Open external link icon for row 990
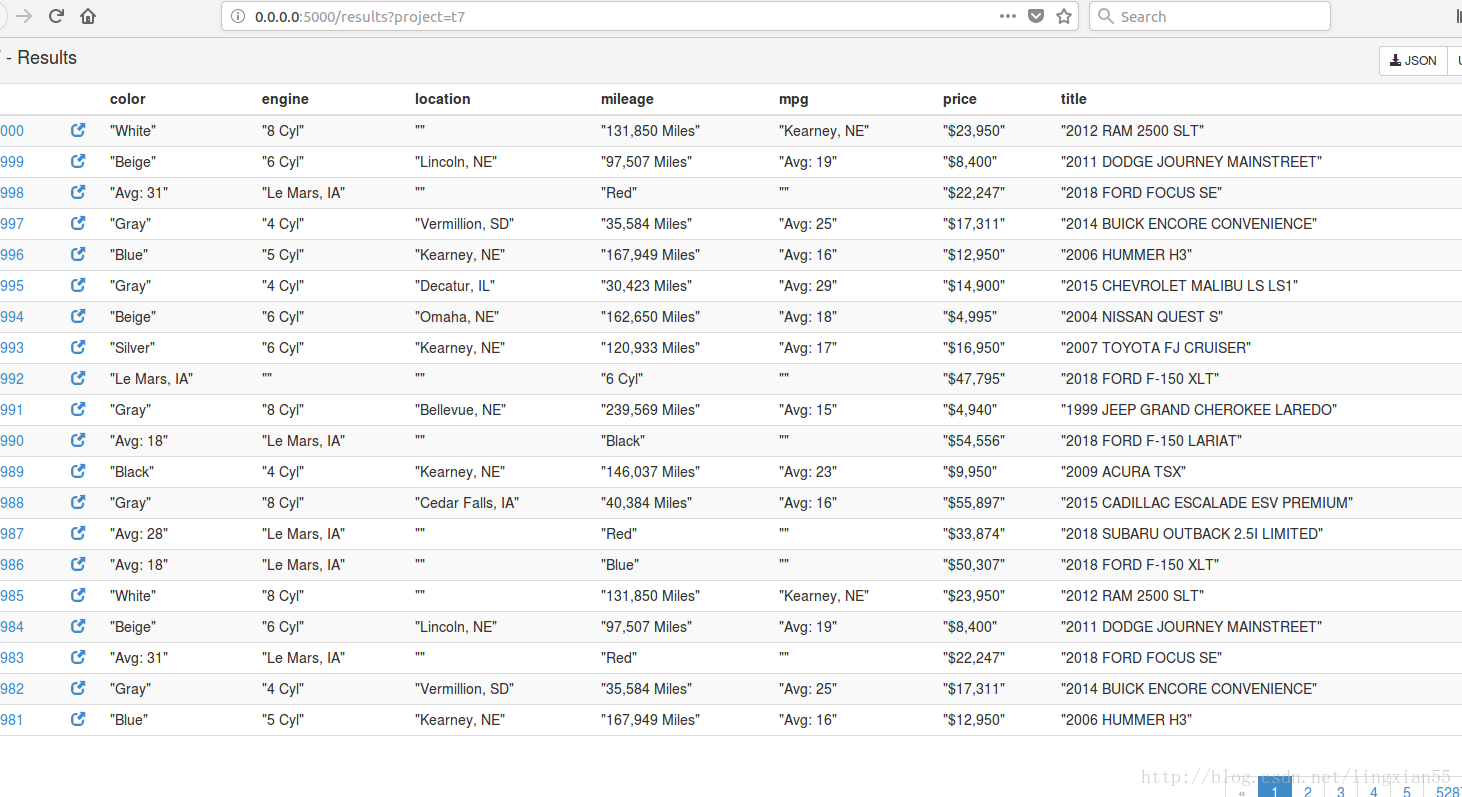1462x797 pixels. (78, 440)
